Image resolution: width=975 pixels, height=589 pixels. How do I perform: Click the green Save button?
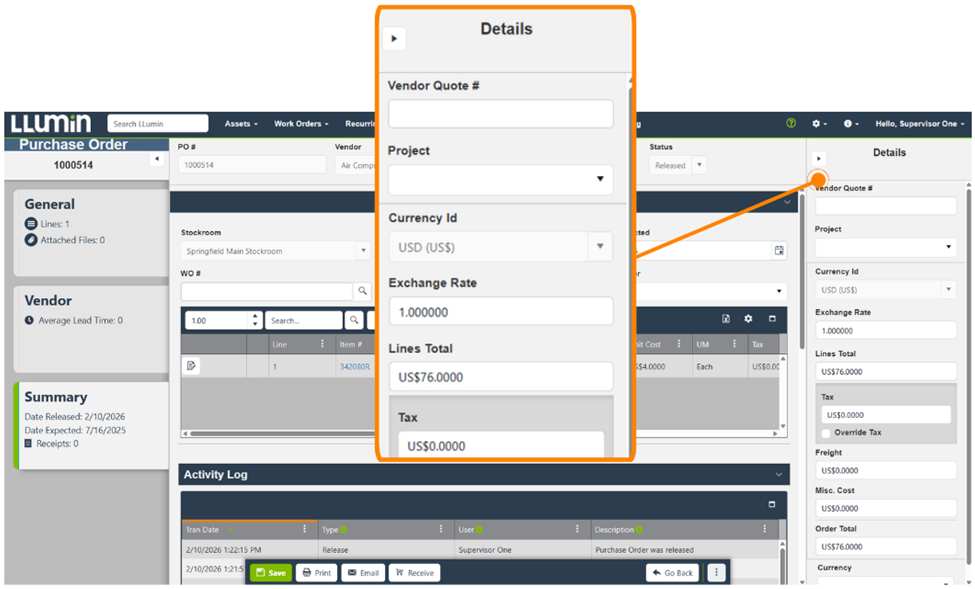[270, 573]
